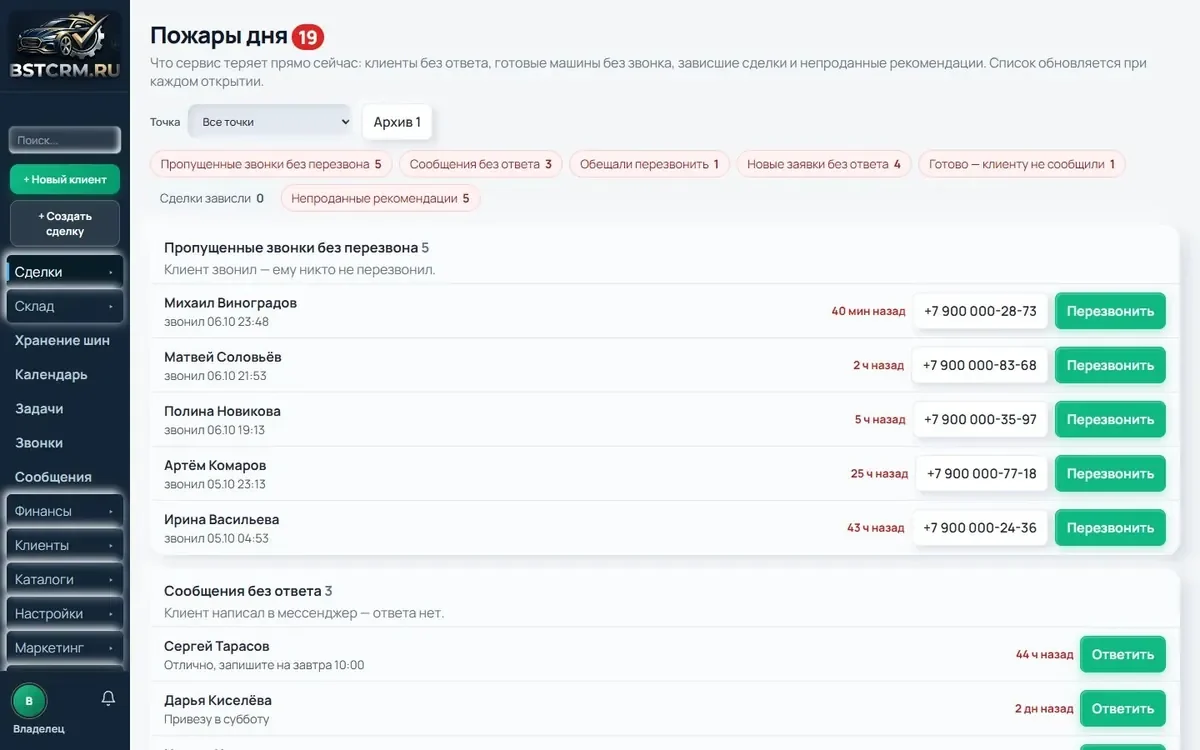
Task: Click the name Сергей Тарасов
Action: (216, 646)
